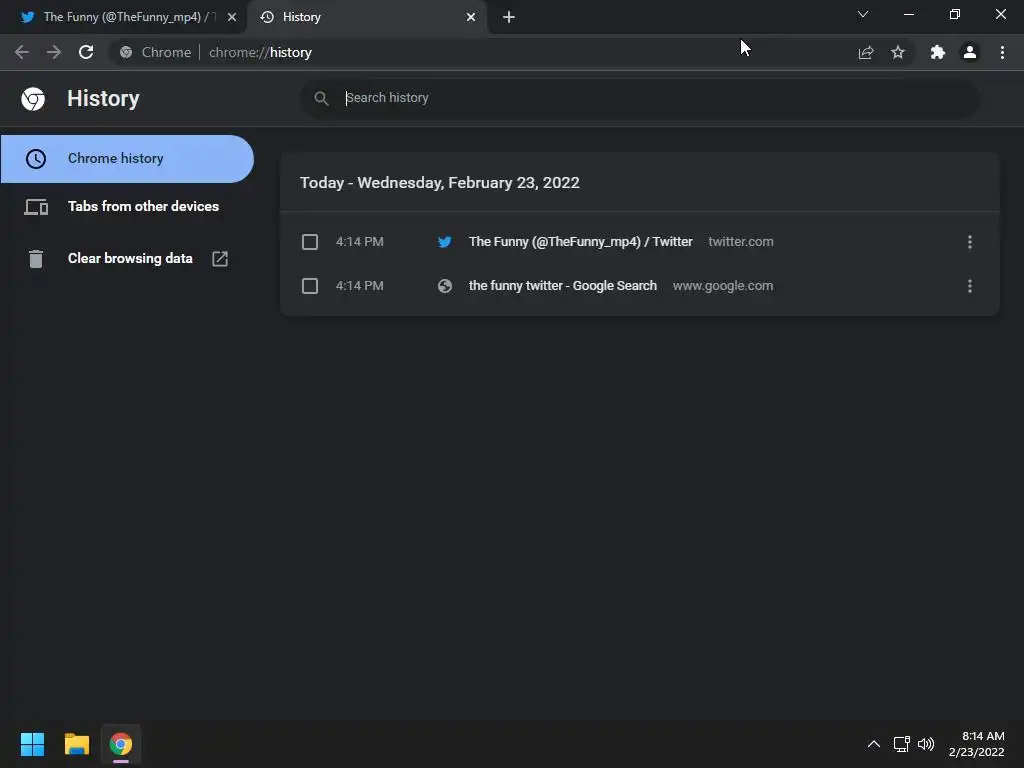
Task: Click the Chrome taskbar icon
Action: [121, 744]
